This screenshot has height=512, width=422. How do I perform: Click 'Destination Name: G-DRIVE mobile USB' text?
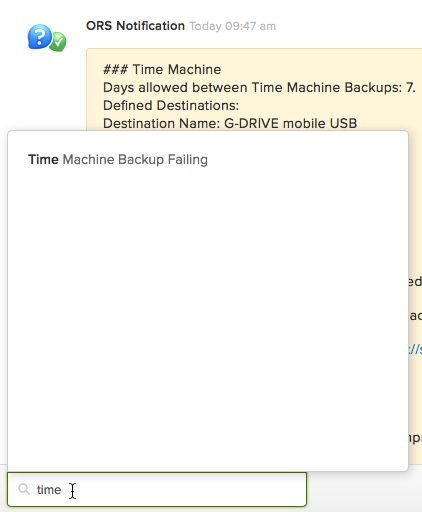[x=230, y=123]
